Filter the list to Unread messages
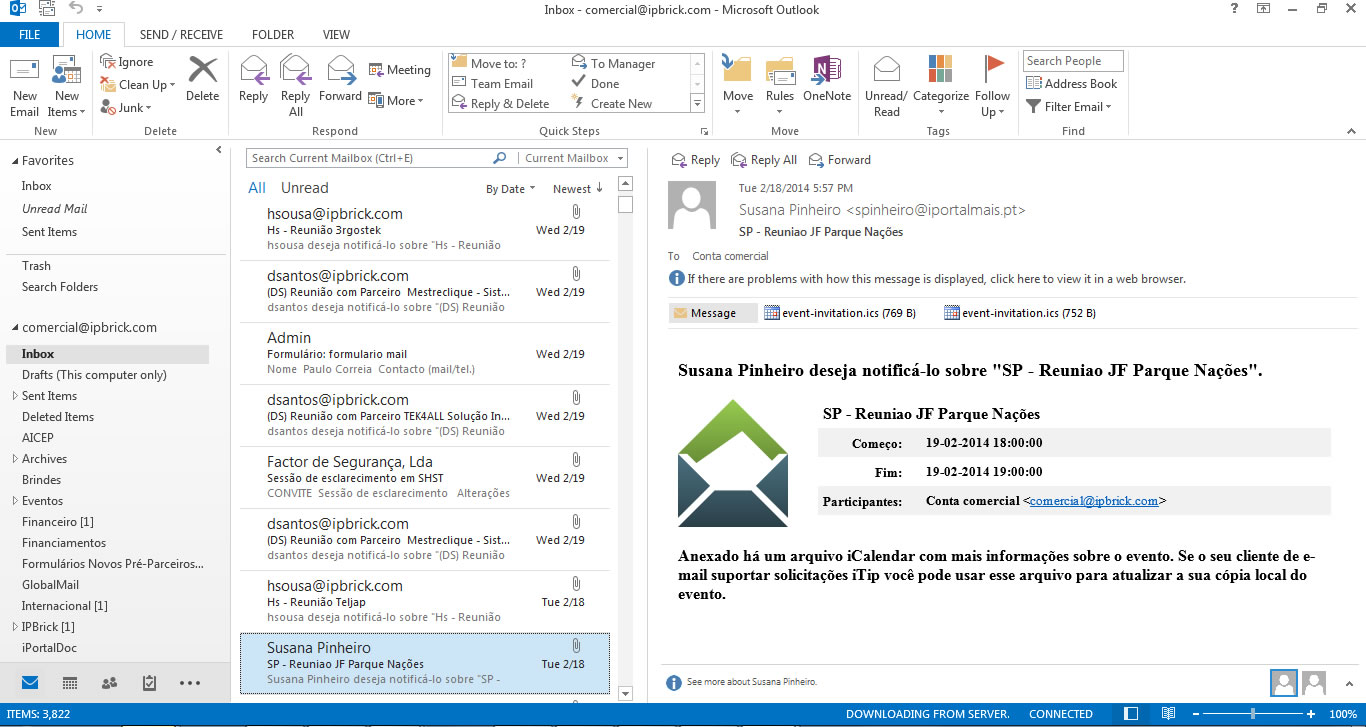 pos(304,188)
